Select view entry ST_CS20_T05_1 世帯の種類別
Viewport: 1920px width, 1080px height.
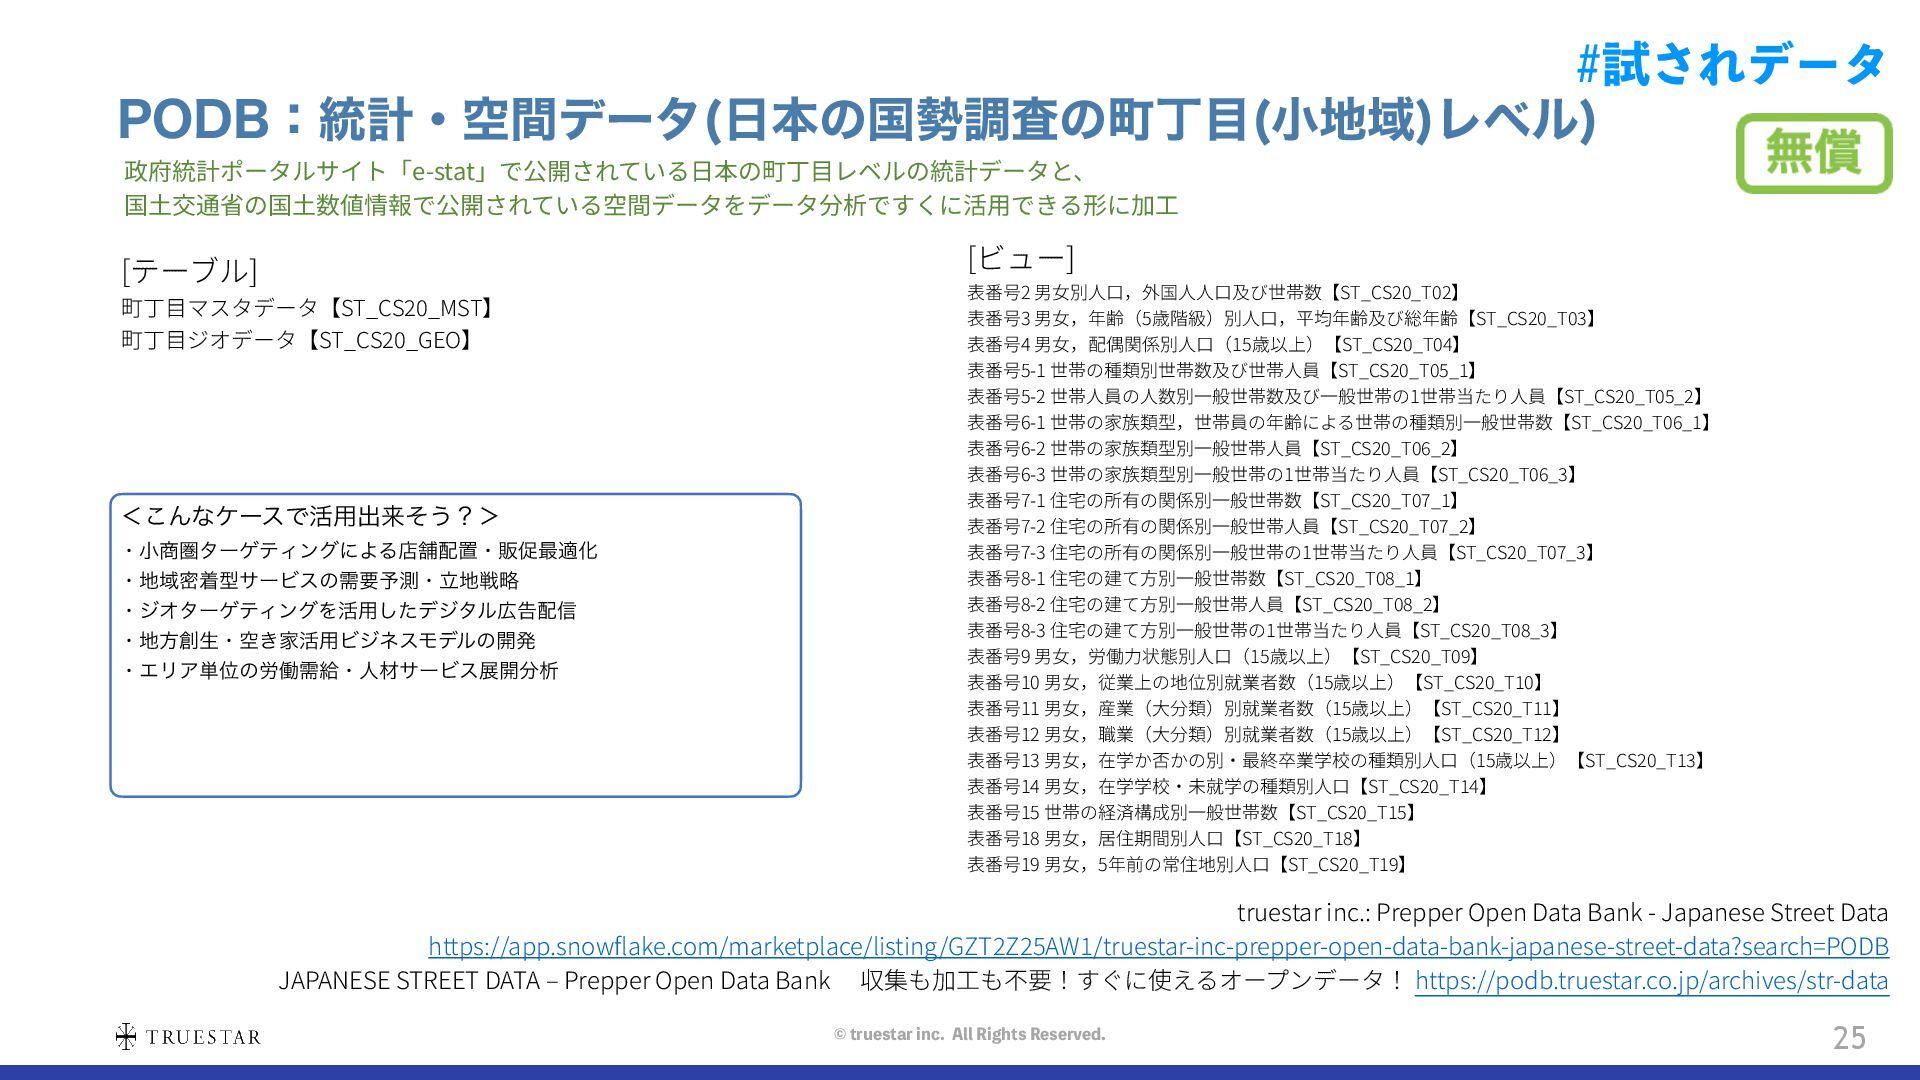(1224, 370)
